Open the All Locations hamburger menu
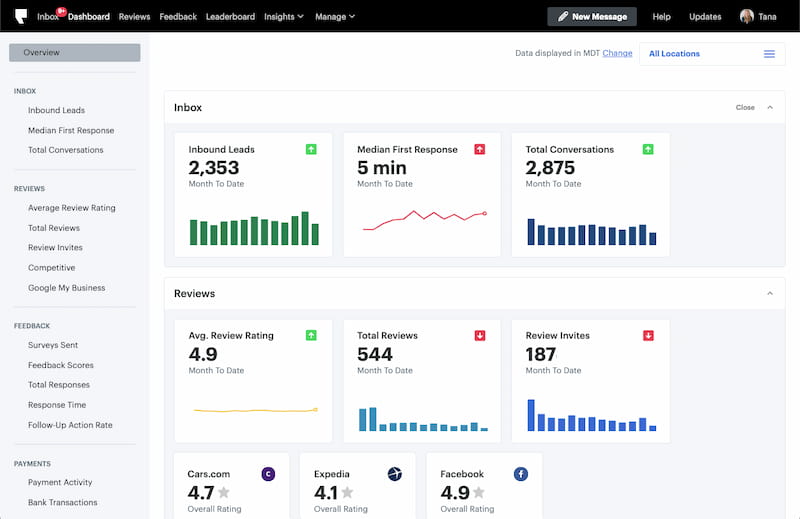This screenshot has height=519, width=800. (x=769, y=54)
